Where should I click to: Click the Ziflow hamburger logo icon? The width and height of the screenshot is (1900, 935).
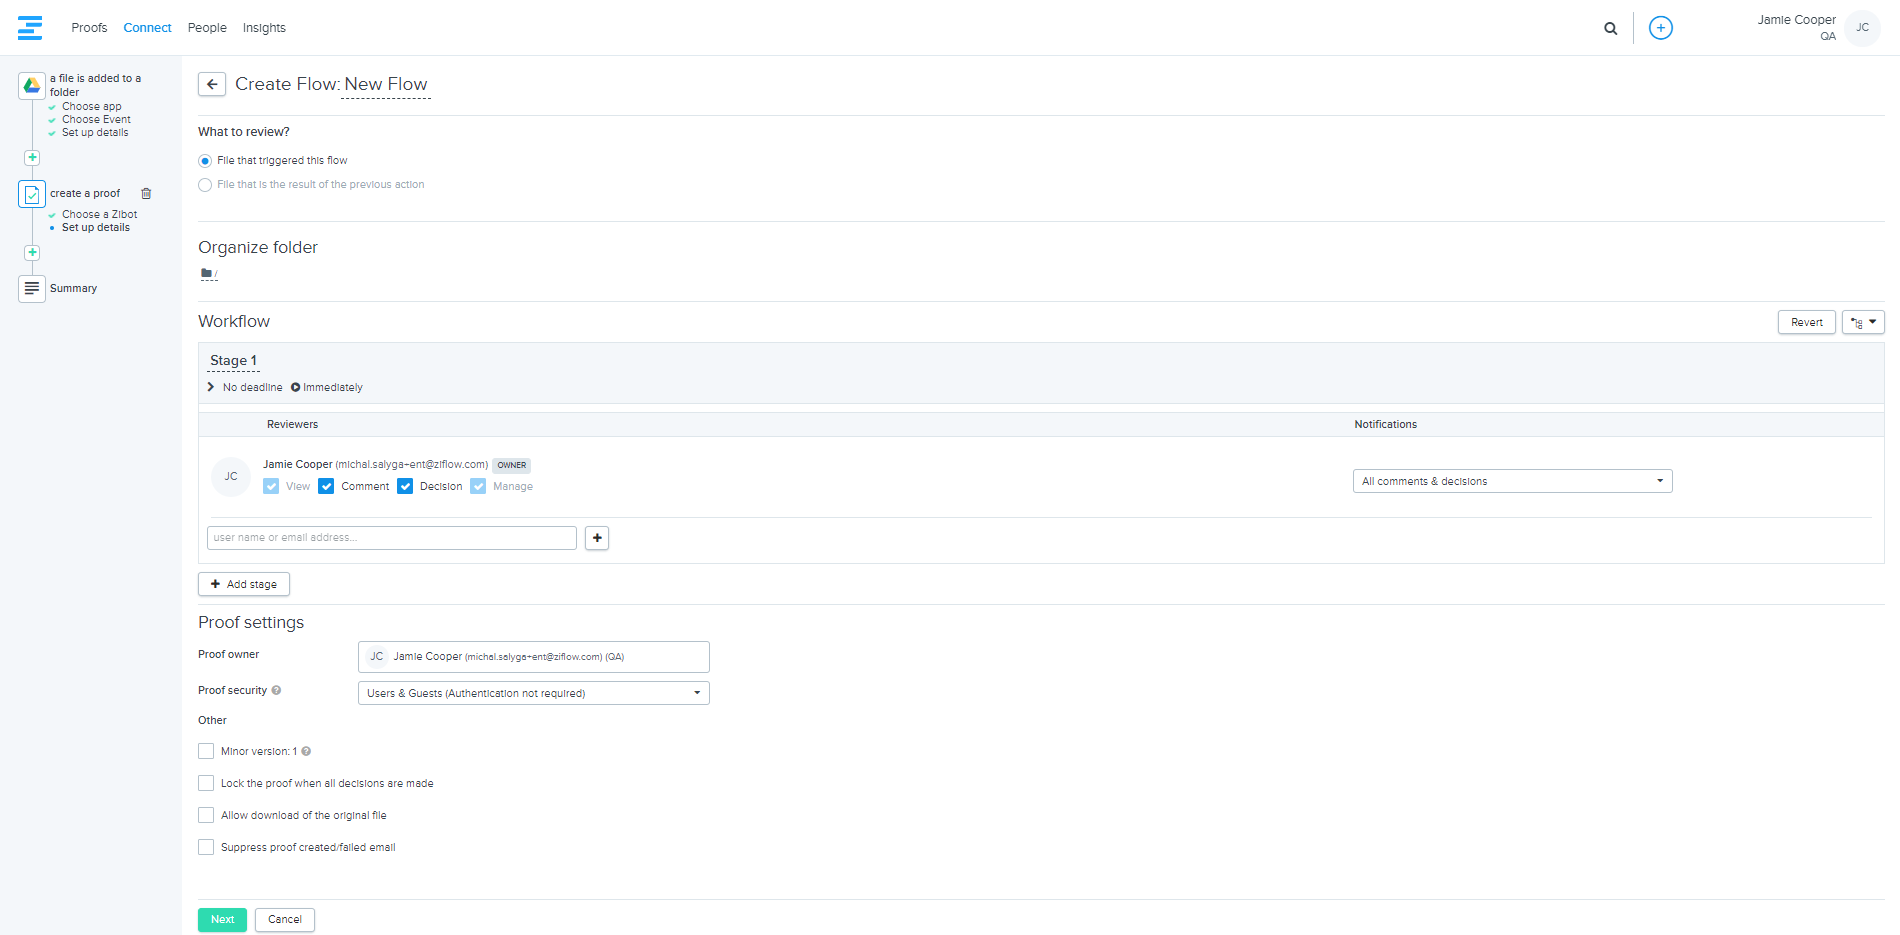click(x=30, y=28)
